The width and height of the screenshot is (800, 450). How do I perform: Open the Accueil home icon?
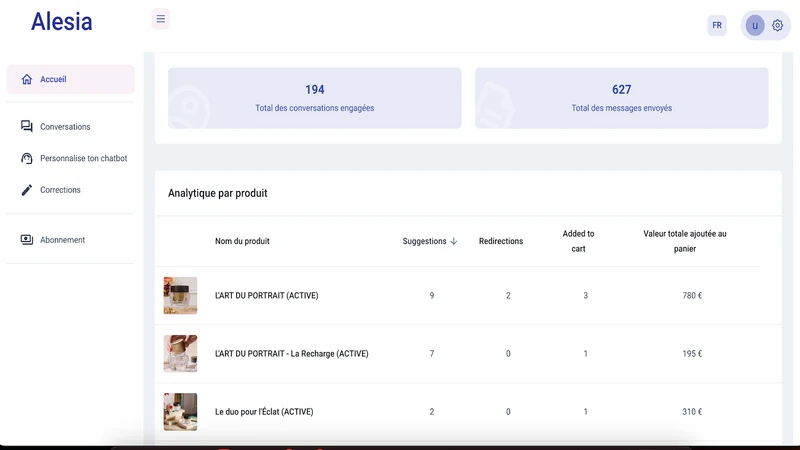pos(27,79)
